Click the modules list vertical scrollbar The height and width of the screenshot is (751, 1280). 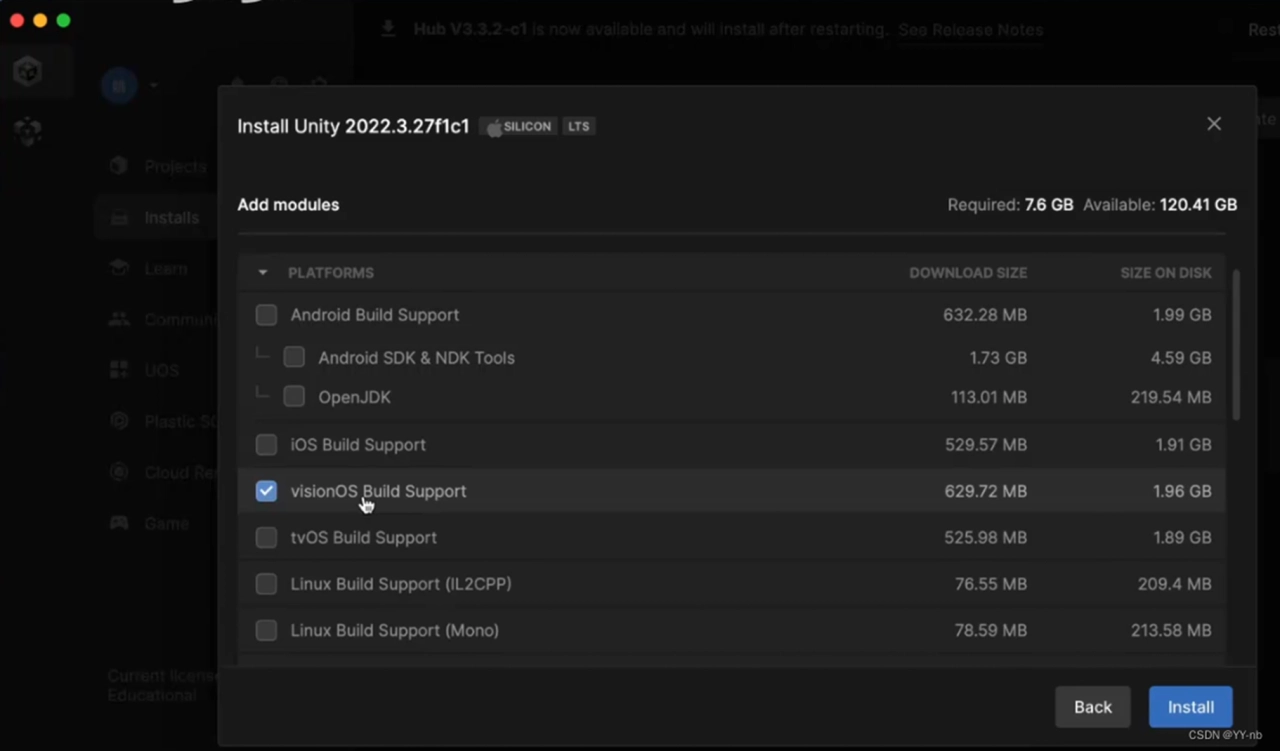point(1236,345)
